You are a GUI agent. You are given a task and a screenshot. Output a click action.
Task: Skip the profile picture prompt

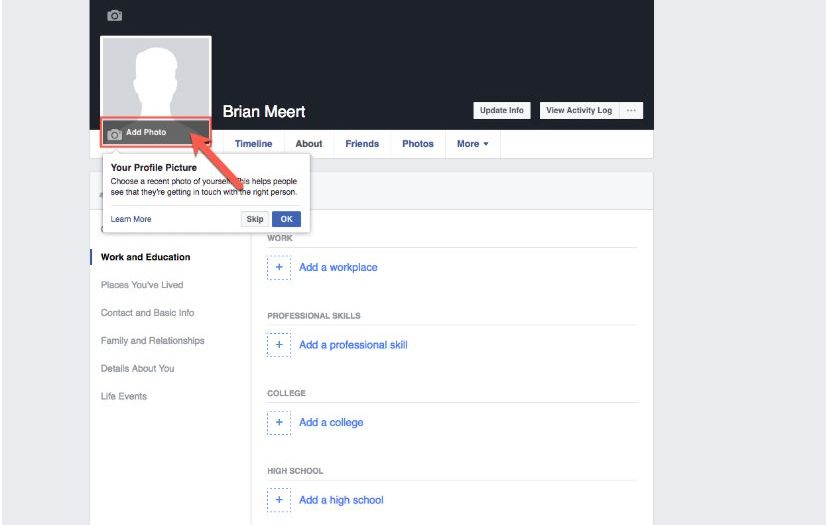coord(255,219)
